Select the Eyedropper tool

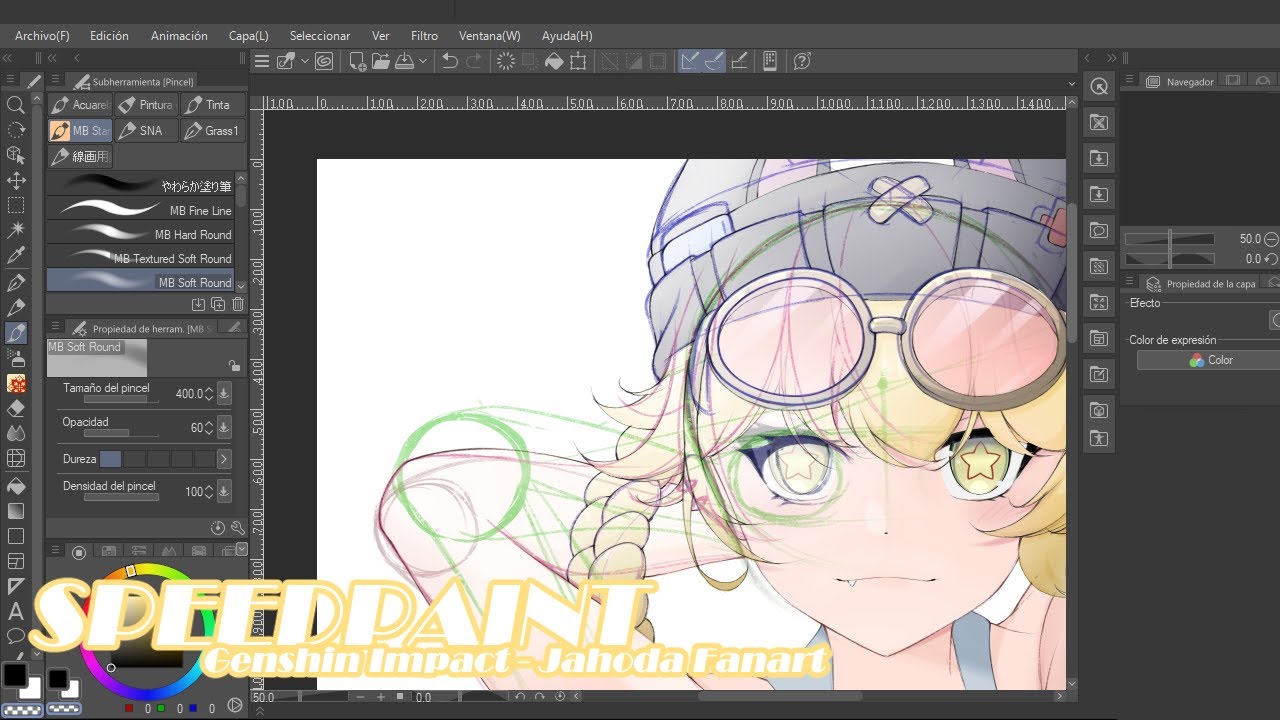point(16,257)
